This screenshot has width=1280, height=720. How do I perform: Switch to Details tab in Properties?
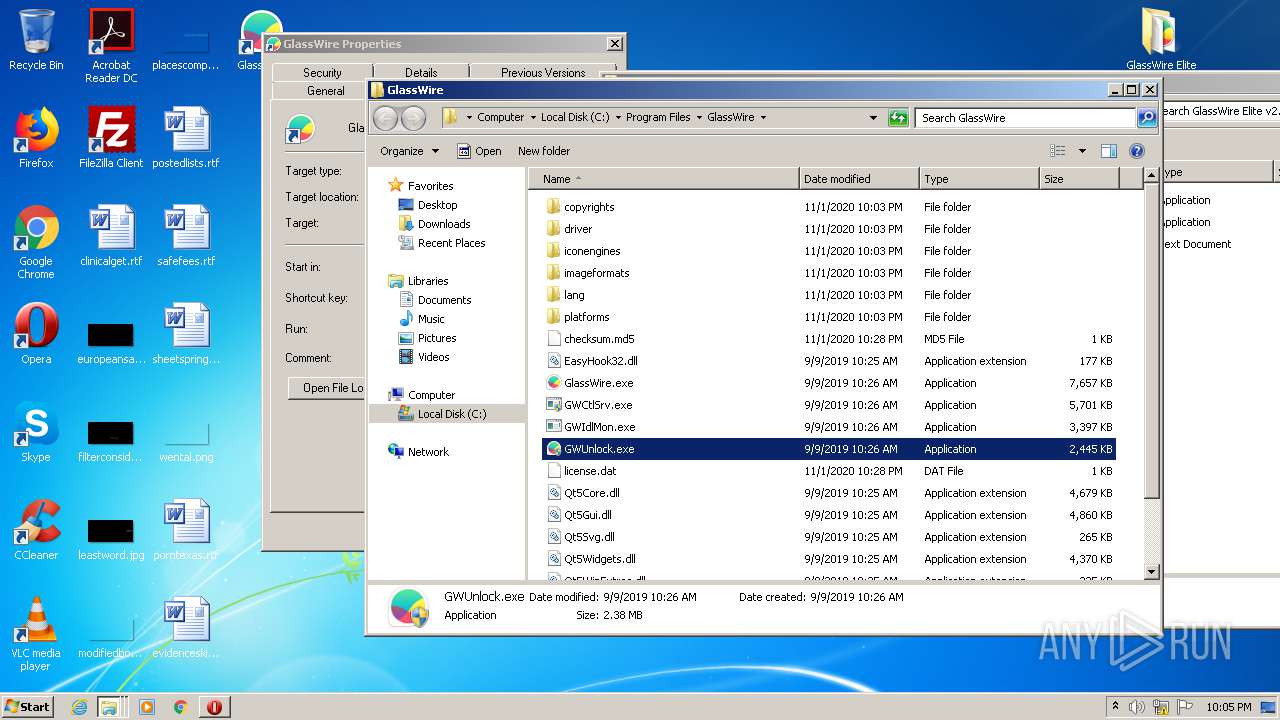(x=421, y=73)
